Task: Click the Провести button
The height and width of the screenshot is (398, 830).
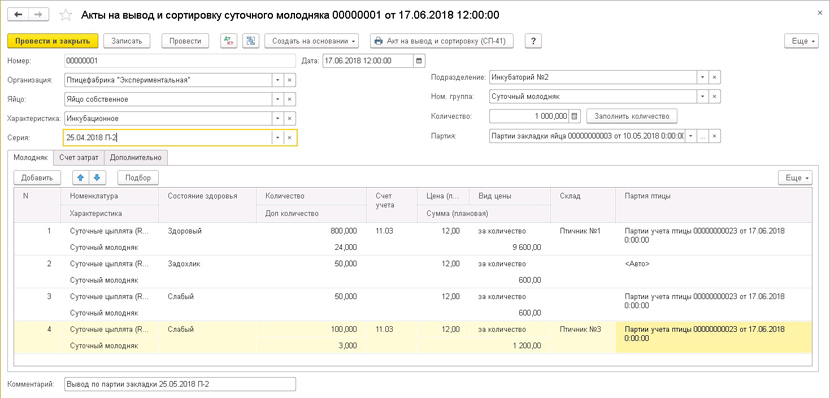Action: click(x=185, y=41)
